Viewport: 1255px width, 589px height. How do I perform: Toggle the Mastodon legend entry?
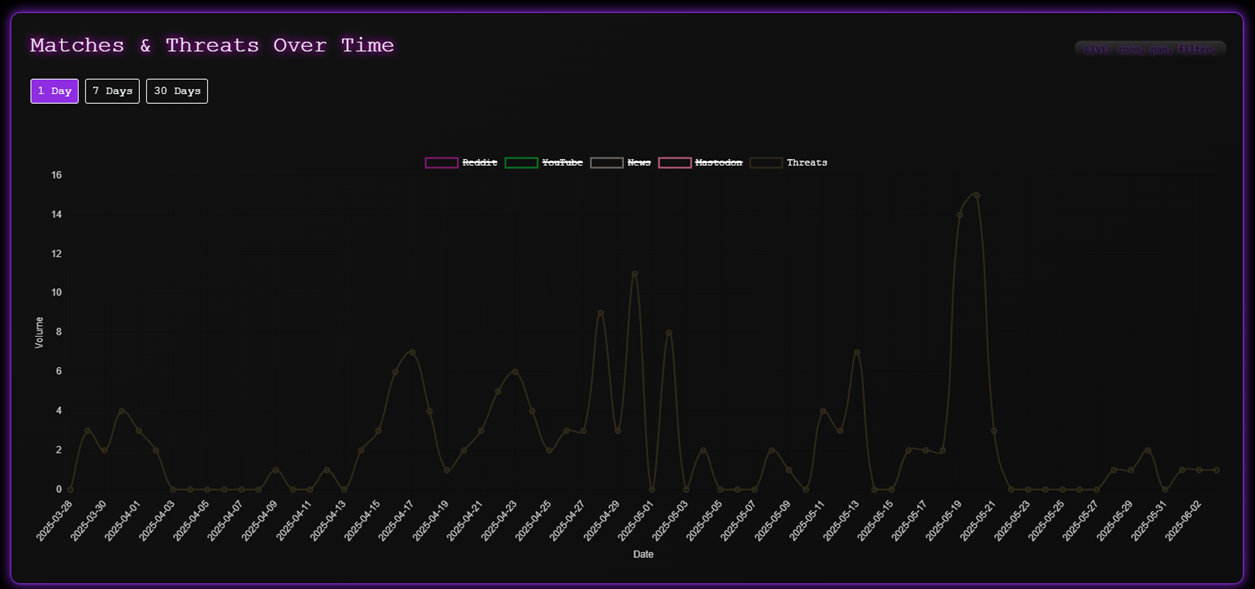pyautogui.click(x=701, y=162)
